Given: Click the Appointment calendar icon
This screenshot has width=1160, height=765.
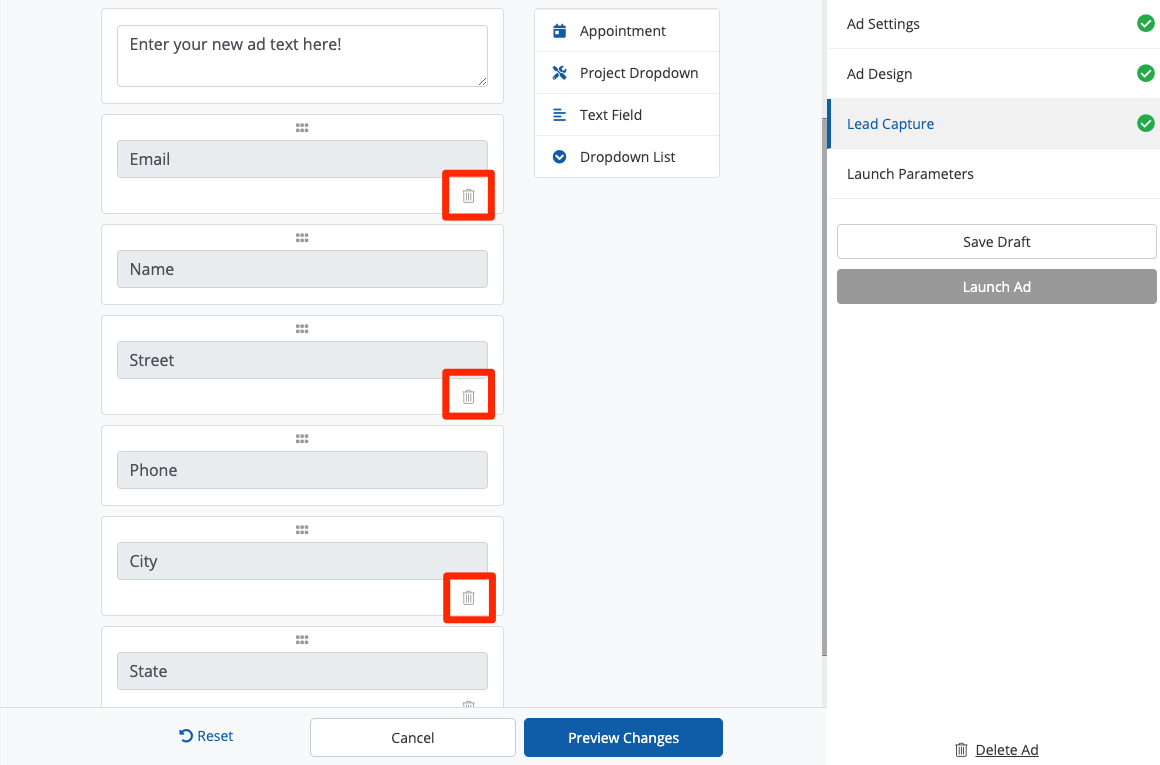Looking at the screenshot, I should [559, 31].
